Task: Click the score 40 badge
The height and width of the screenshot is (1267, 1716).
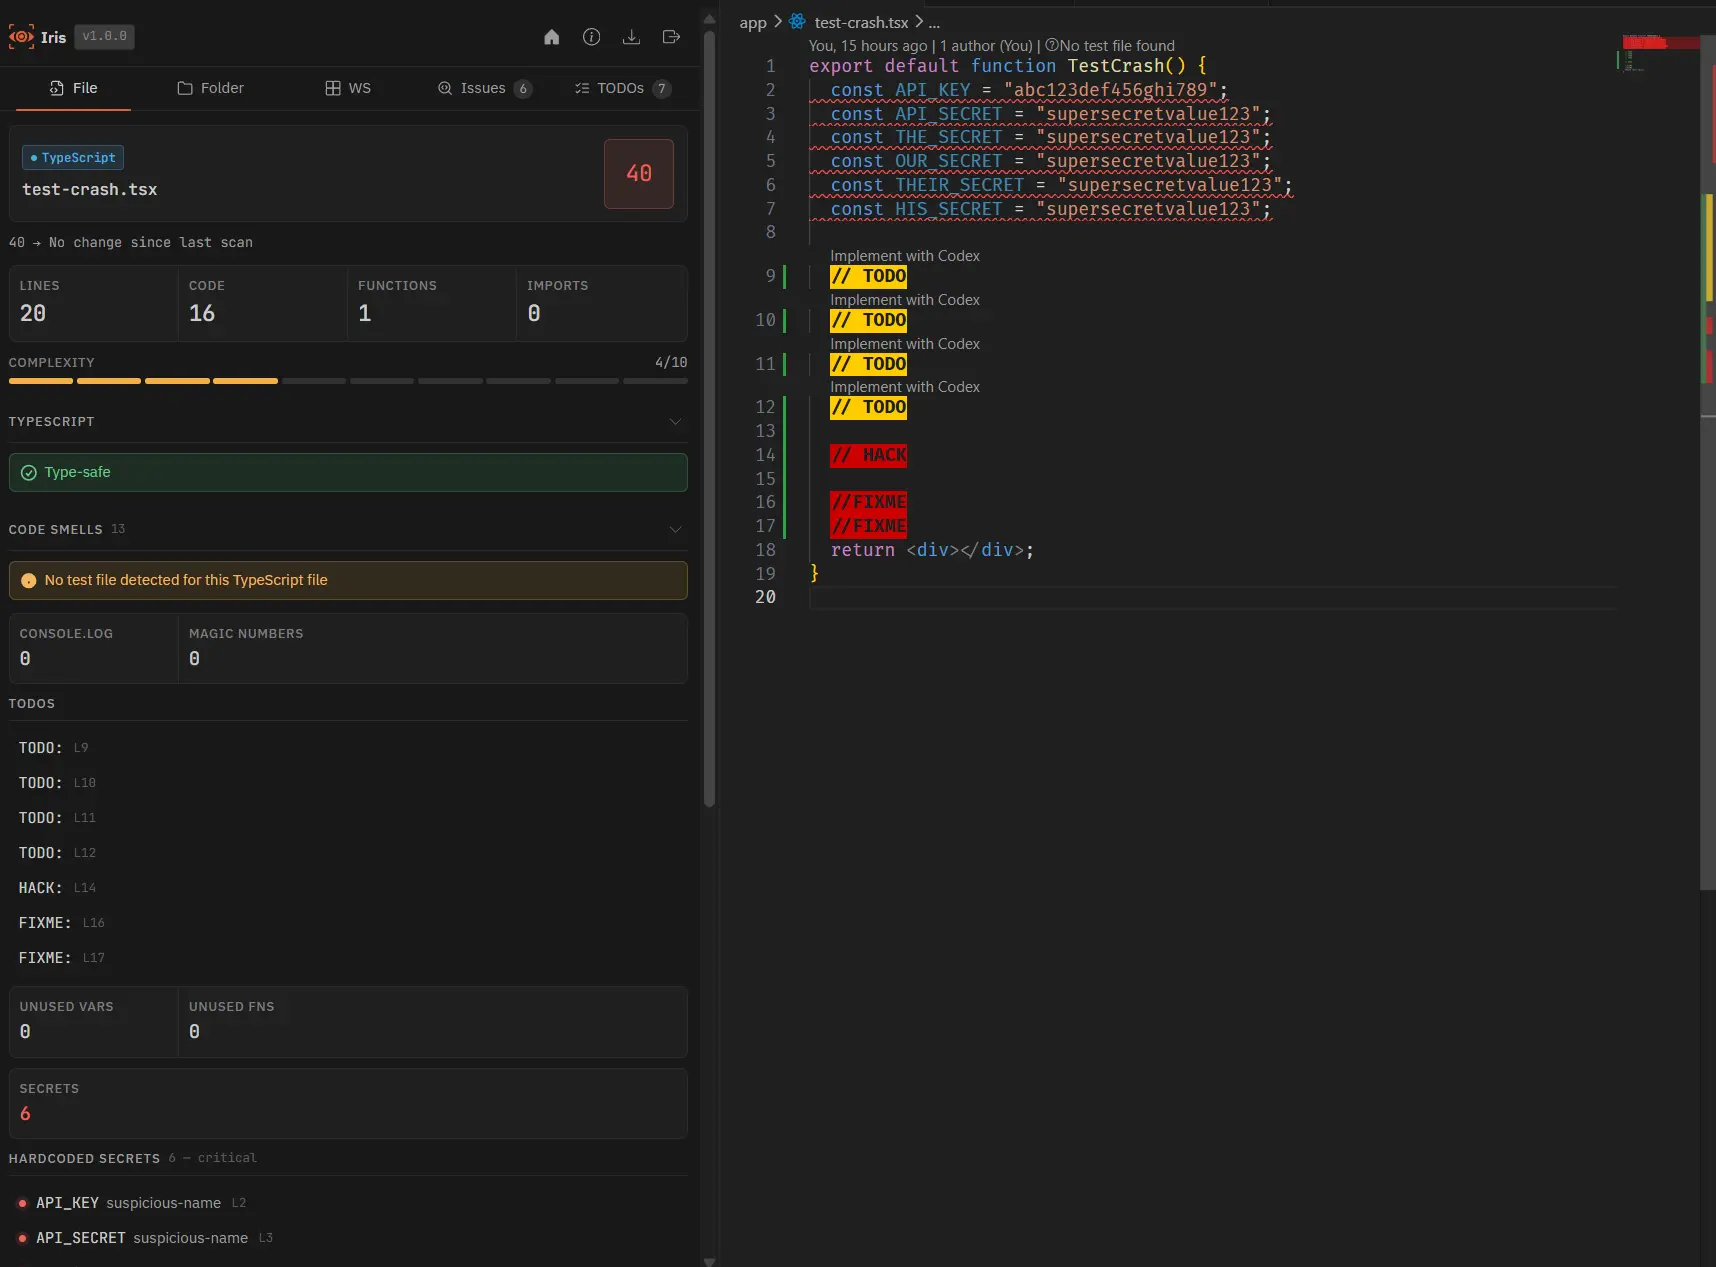Action: [639, 174]
